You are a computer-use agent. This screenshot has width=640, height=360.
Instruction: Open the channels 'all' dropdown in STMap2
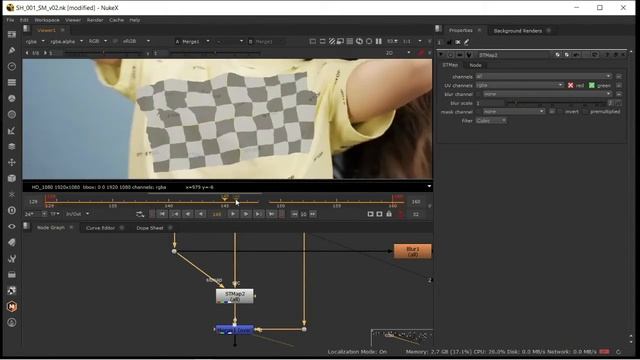point(544,76)
